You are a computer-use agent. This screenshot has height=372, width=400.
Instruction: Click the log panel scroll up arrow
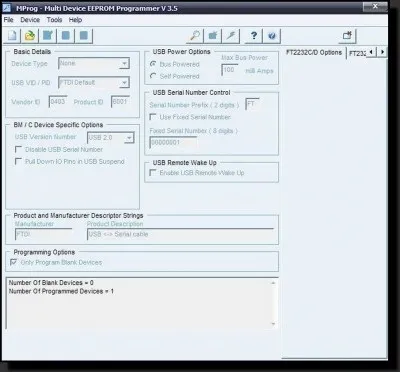[x=273, y=283]
